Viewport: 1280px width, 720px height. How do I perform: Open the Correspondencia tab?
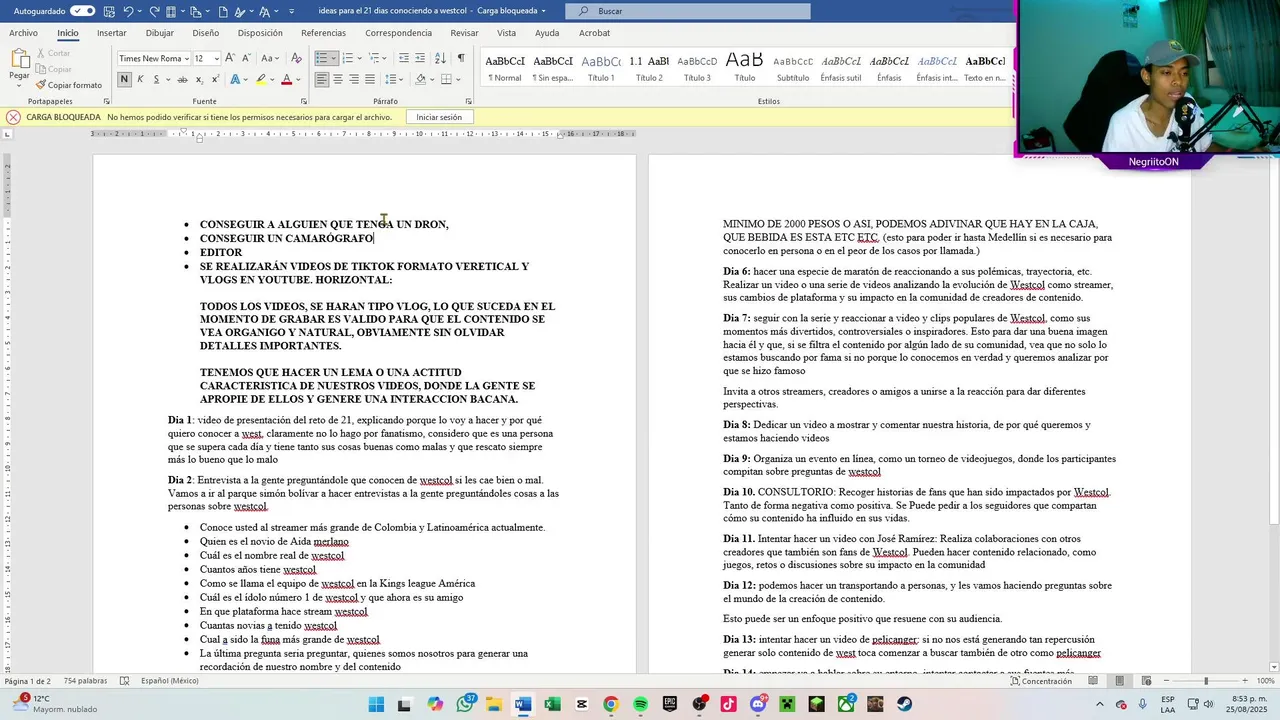pos(398,33)
